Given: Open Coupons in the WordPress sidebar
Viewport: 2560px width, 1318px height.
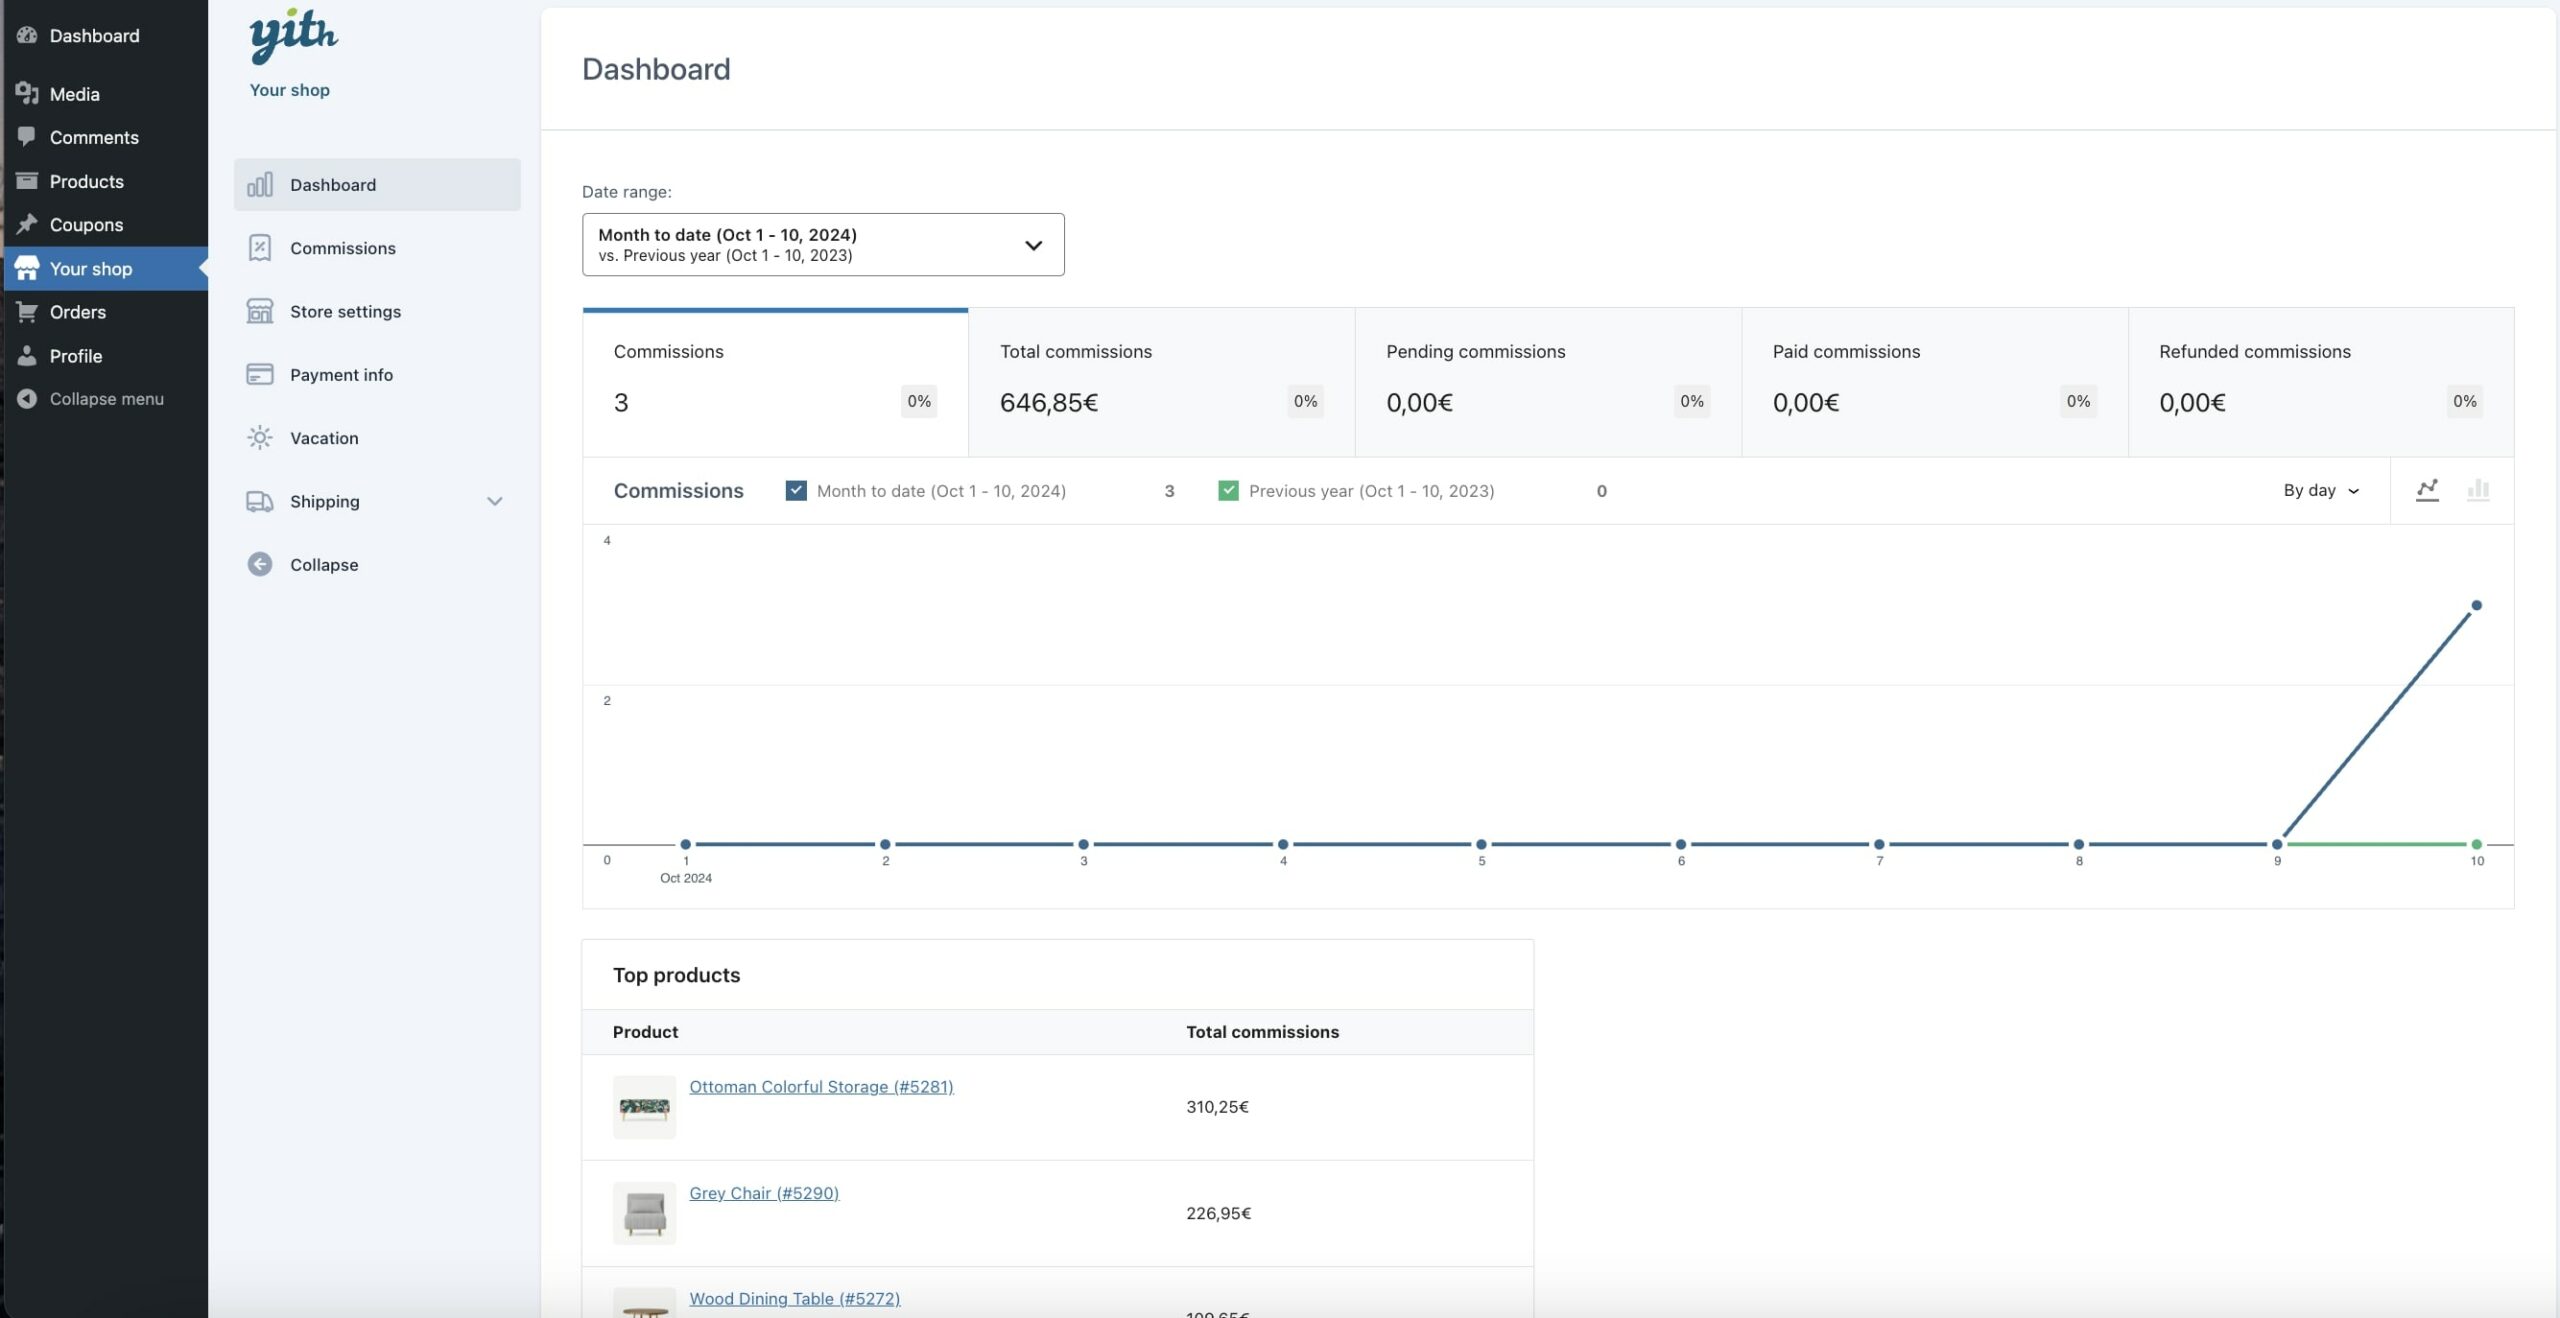Looking at the screenshot, I should (x=104, y=224).
